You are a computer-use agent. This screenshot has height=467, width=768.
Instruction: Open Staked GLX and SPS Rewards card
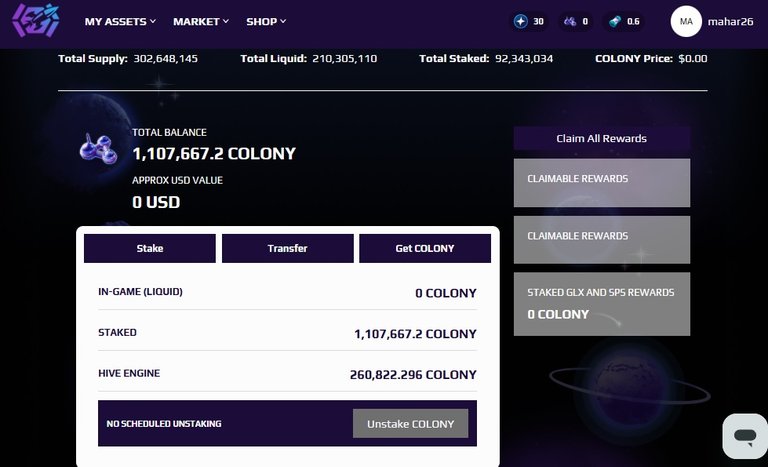(x=602, y=304)
